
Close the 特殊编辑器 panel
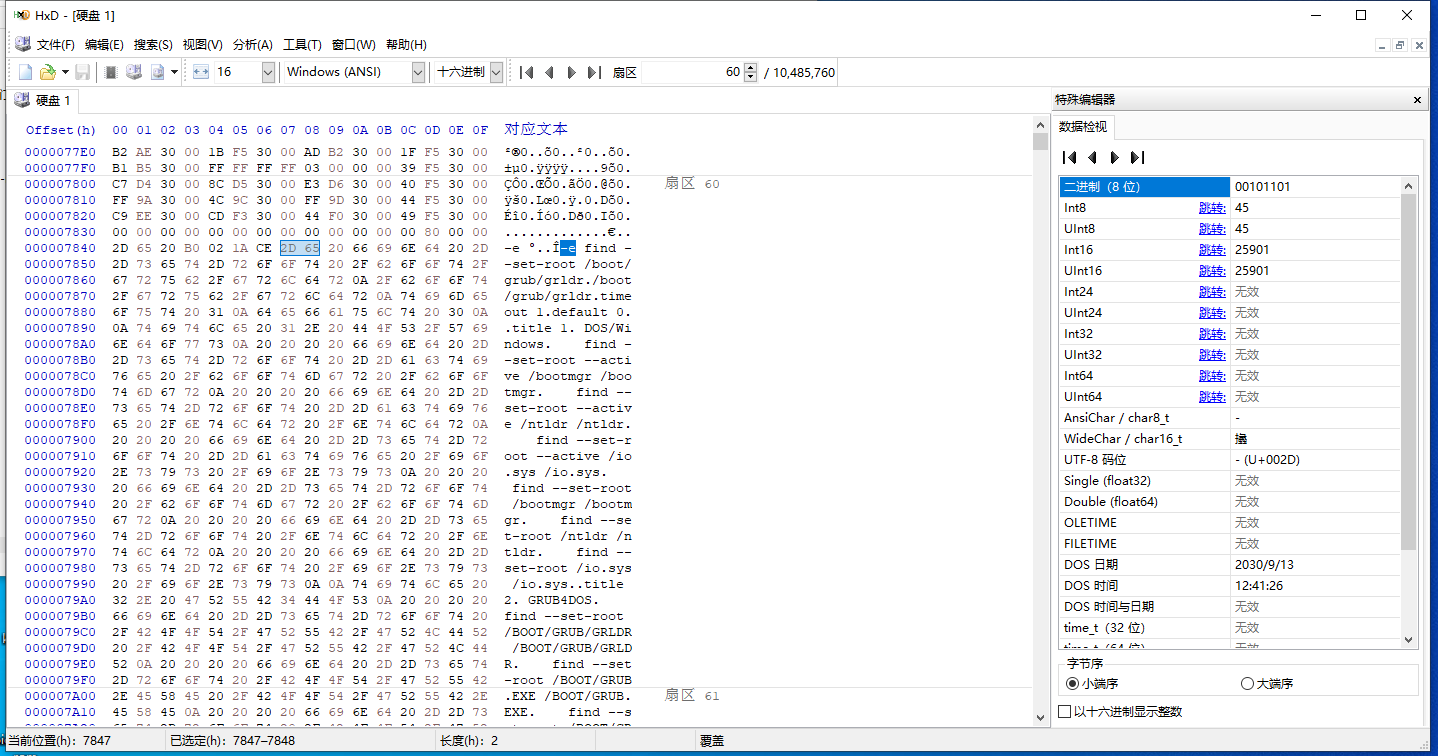1417,100
